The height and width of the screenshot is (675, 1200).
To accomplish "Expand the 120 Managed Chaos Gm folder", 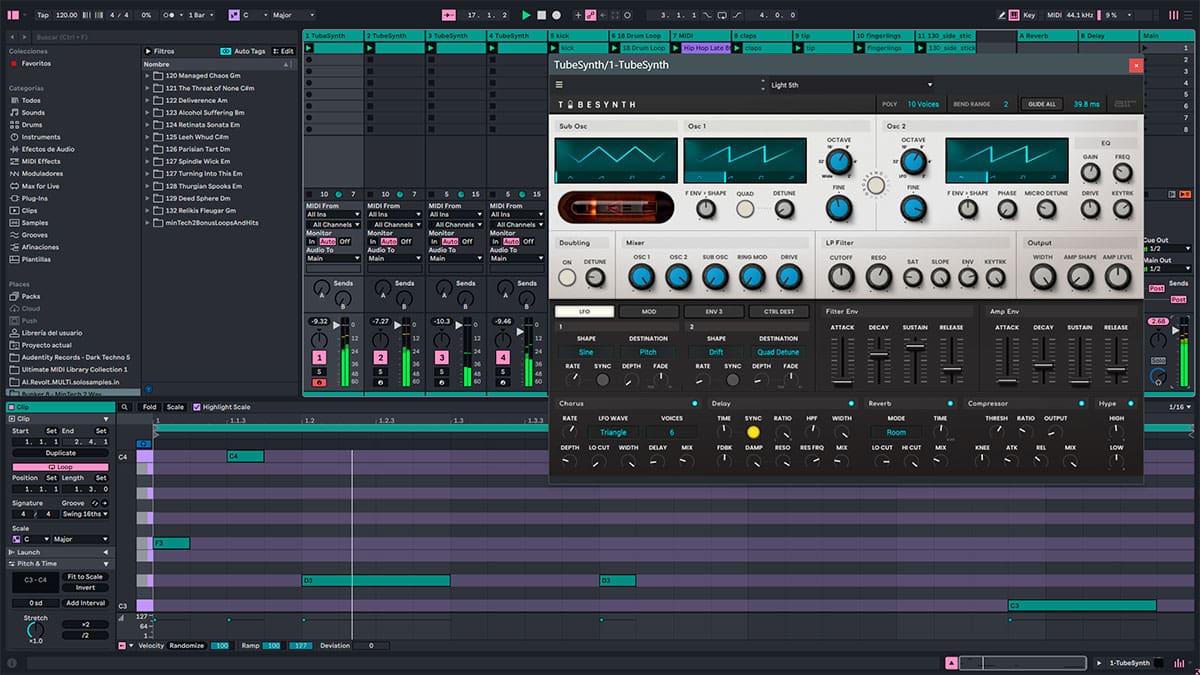I will point(147,76).
